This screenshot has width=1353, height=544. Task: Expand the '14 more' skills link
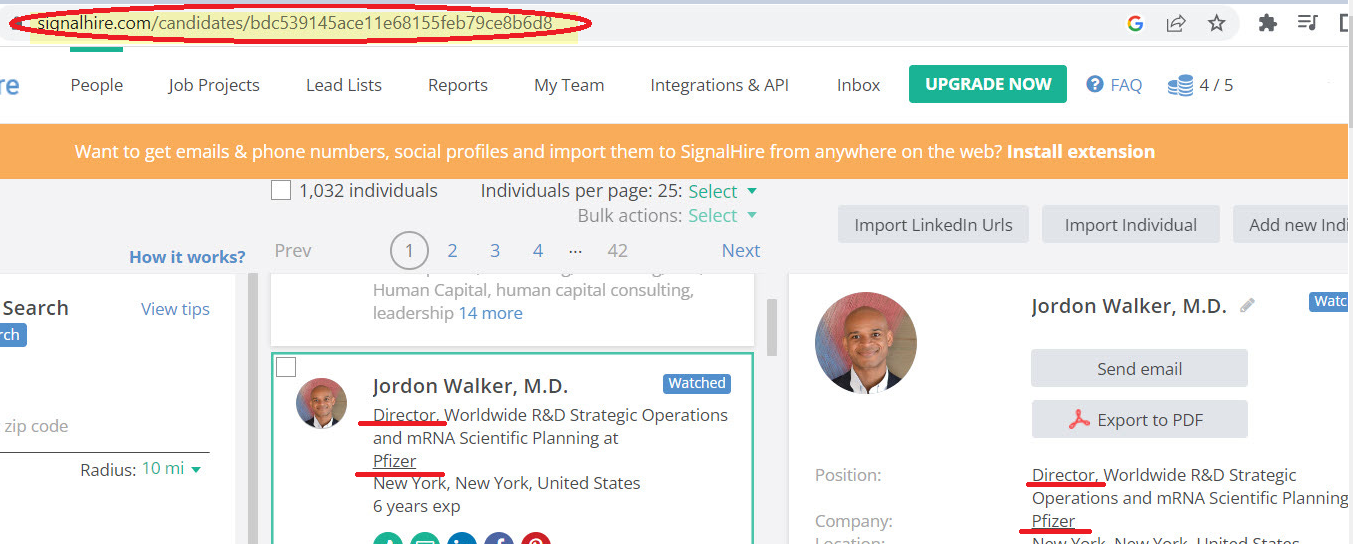coord(490,313)
